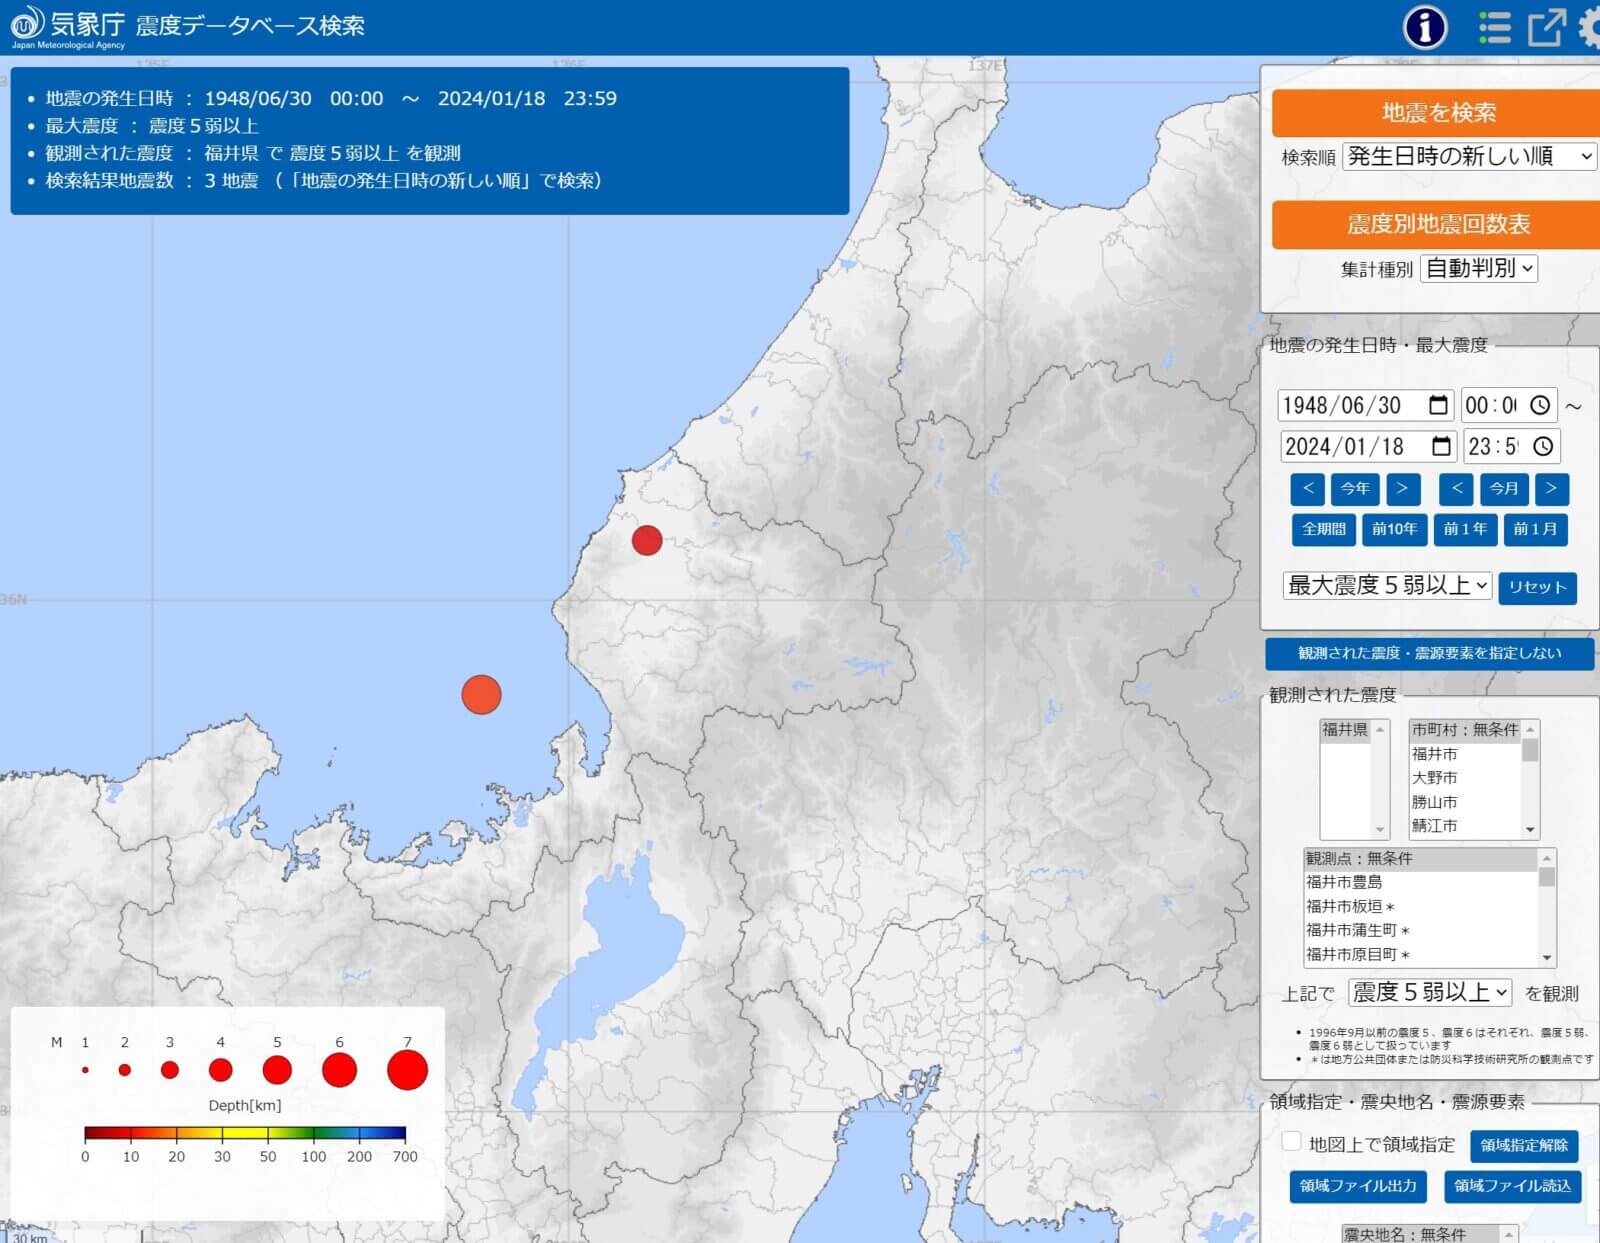The width and height of the screenshot is (1600, 1243).
Task: Click clock icon of end time field
Action: tap(1543, 446)
